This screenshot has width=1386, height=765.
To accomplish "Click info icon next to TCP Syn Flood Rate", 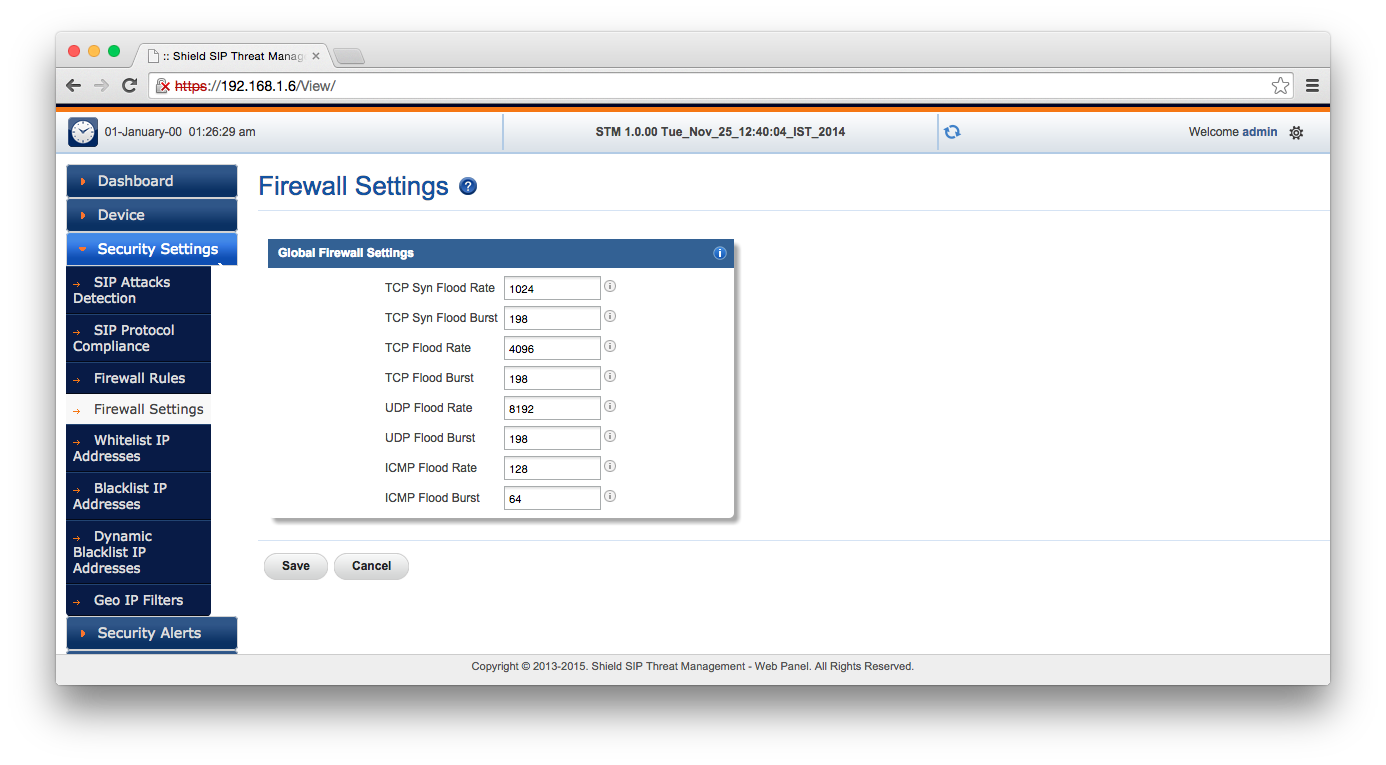I will (610, 286).
